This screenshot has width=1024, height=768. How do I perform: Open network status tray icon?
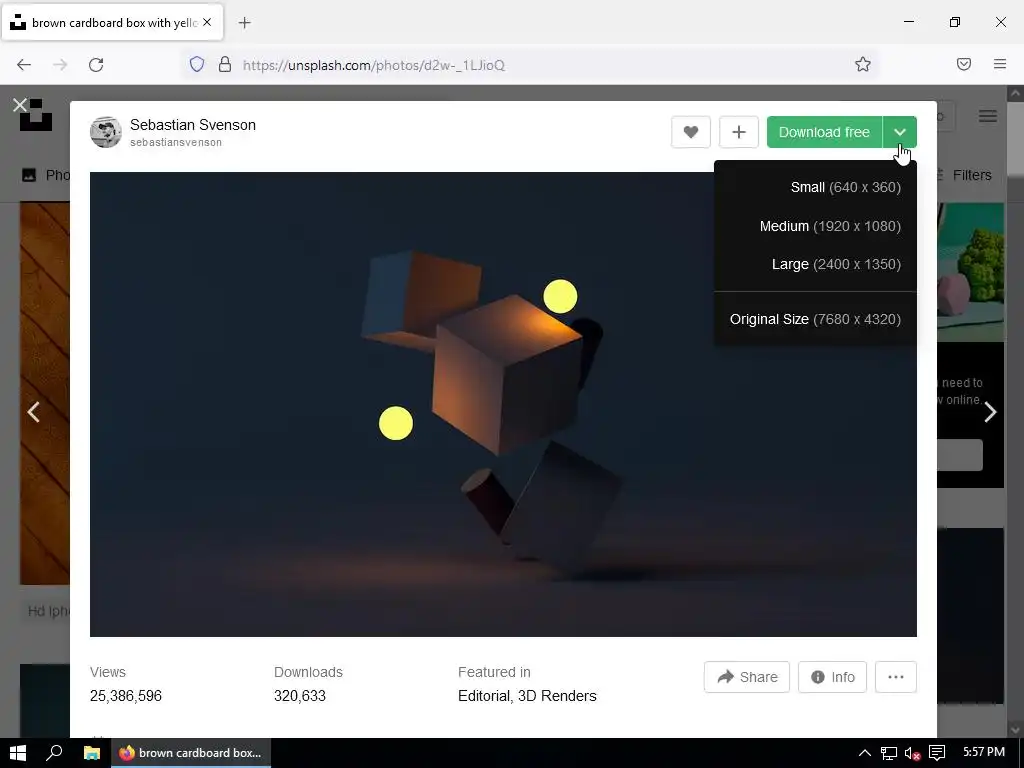[889, 754]
